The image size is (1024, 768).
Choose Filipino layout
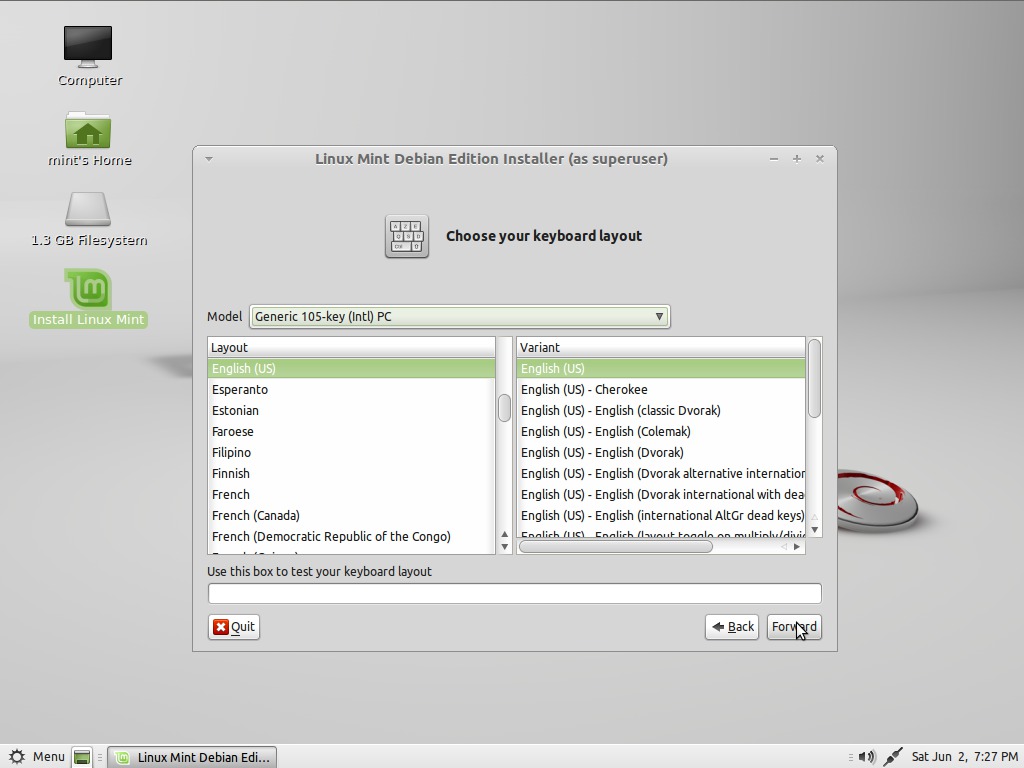pyautogui.click(x=351, y=452)
